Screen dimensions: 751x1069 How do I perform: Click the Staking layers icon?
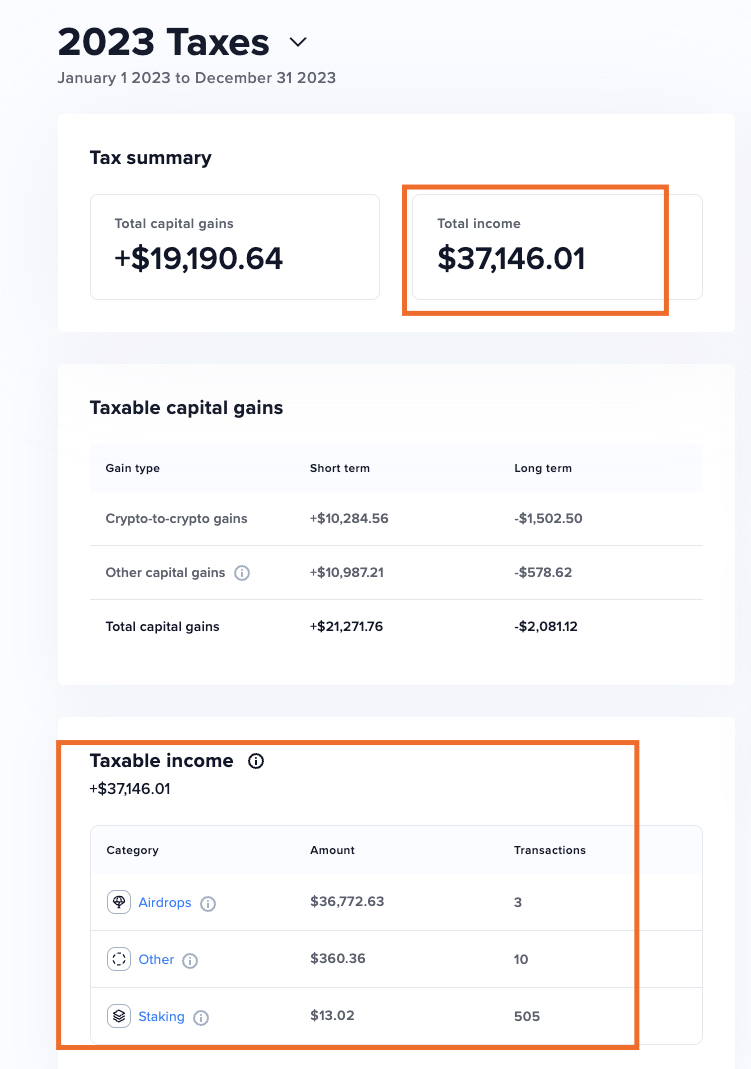coord(118,1015)
